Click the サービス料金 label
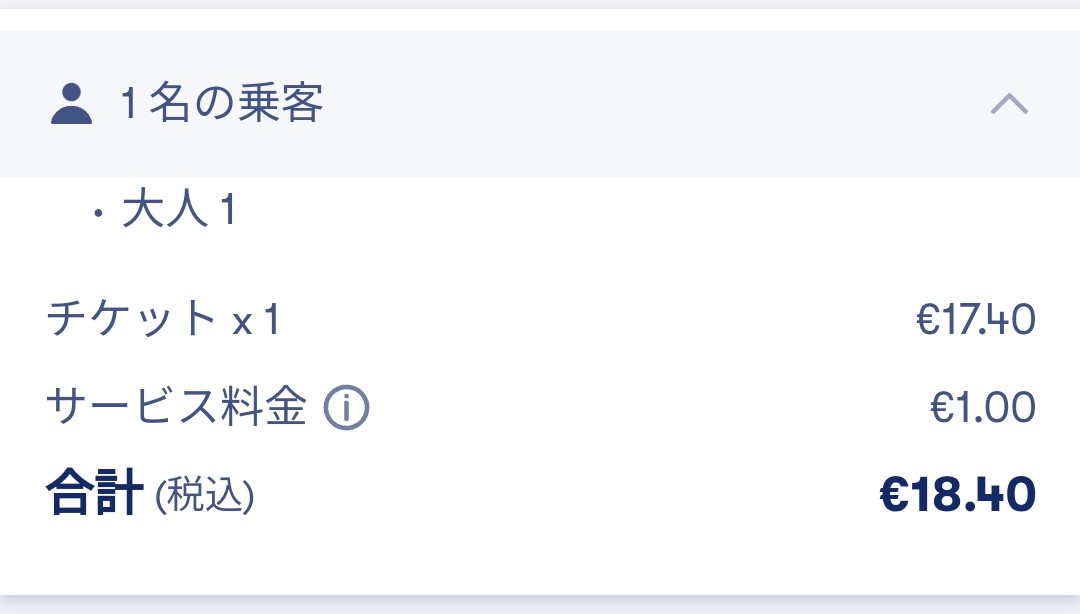Viewport: 1080px width, 614px height. [x=176, y=407]
